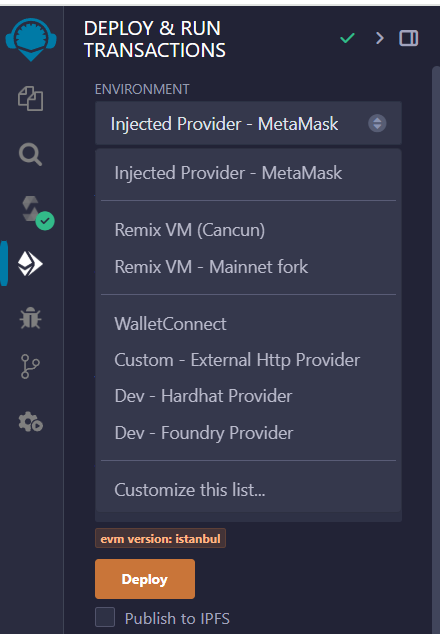Open the Environment dropdown selector

point(248,123)
